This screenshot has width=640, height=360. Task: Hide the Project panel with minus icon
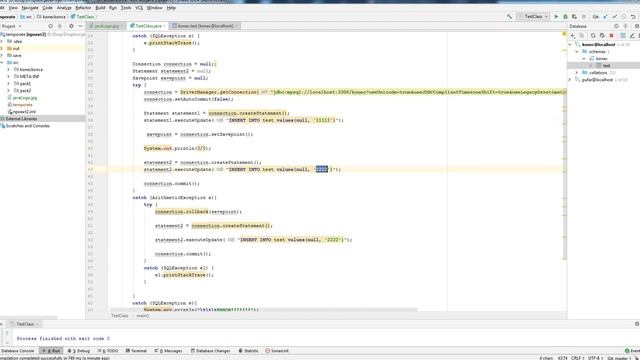coord(80,26)
